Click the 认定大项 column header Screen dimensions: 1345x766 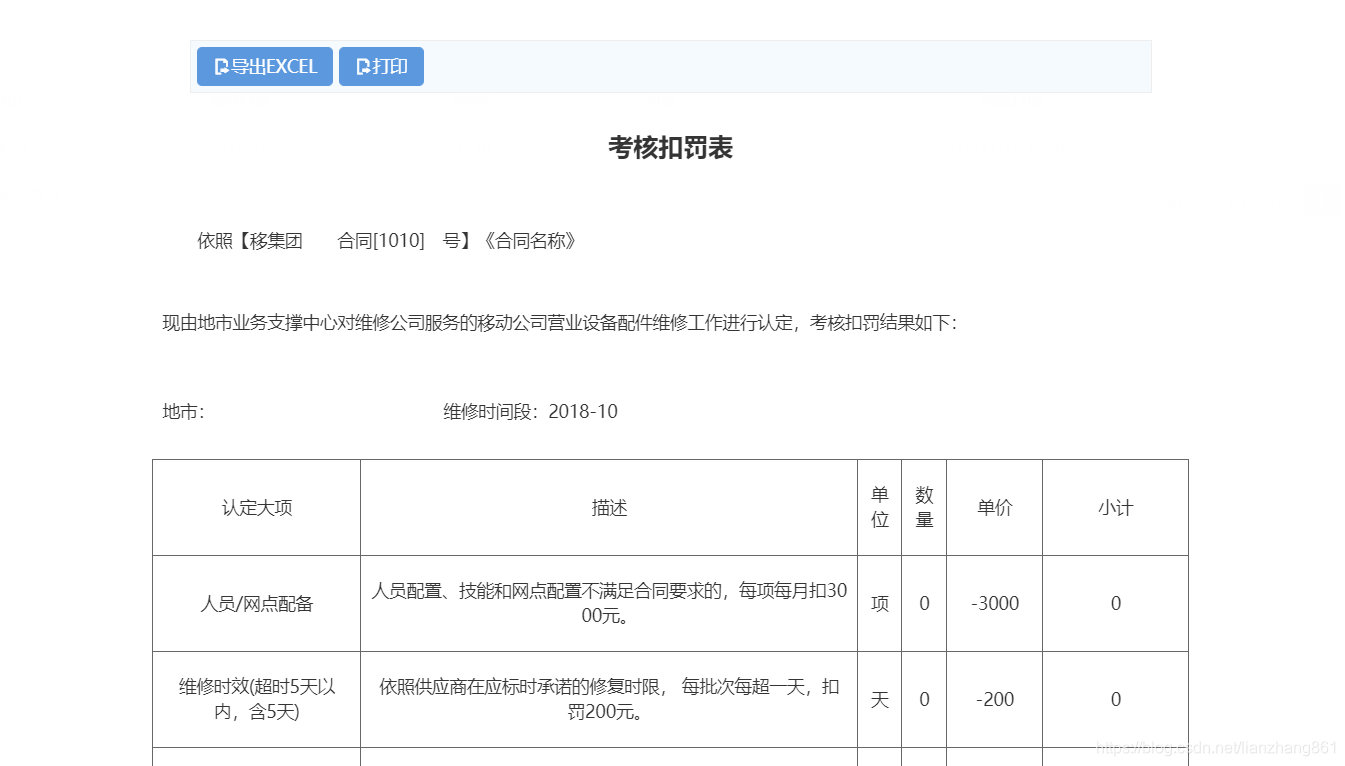point(257,508)
